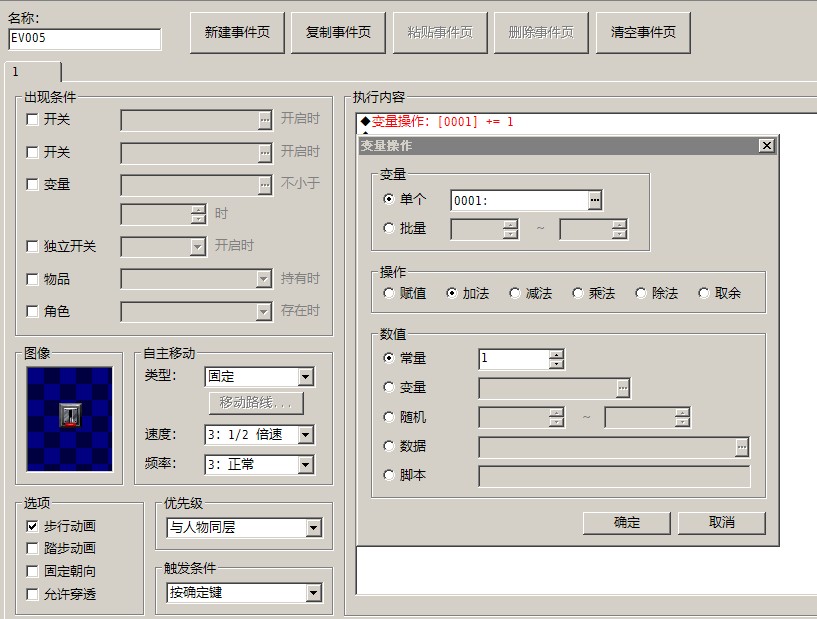817x619 pixels.
Task: Click the 粘贴事件页 button
Action: tap(440, 33)
